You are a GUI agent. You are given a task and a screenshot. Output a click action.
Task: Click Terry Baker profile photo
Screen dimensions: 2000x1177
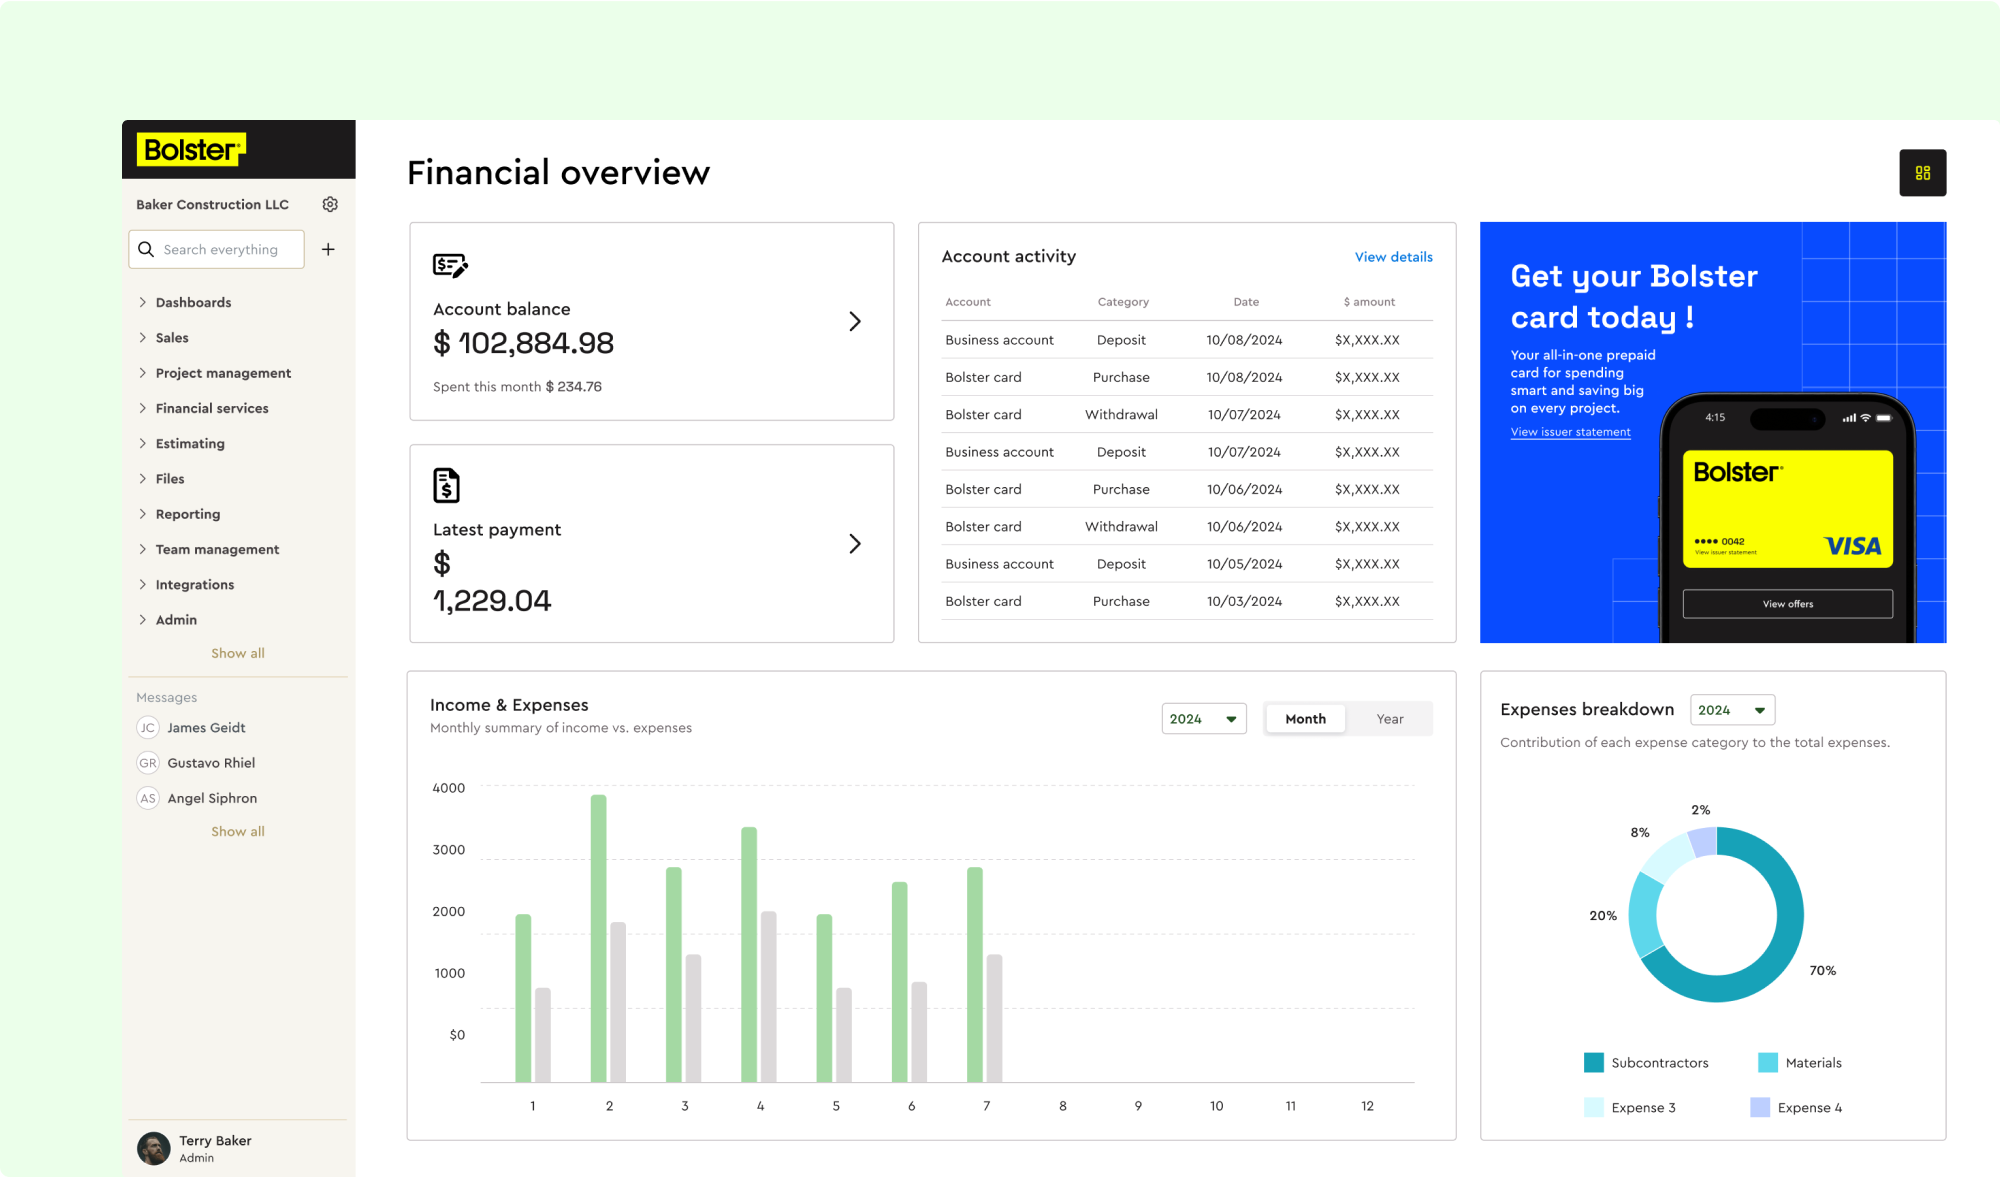(154, 1148)
